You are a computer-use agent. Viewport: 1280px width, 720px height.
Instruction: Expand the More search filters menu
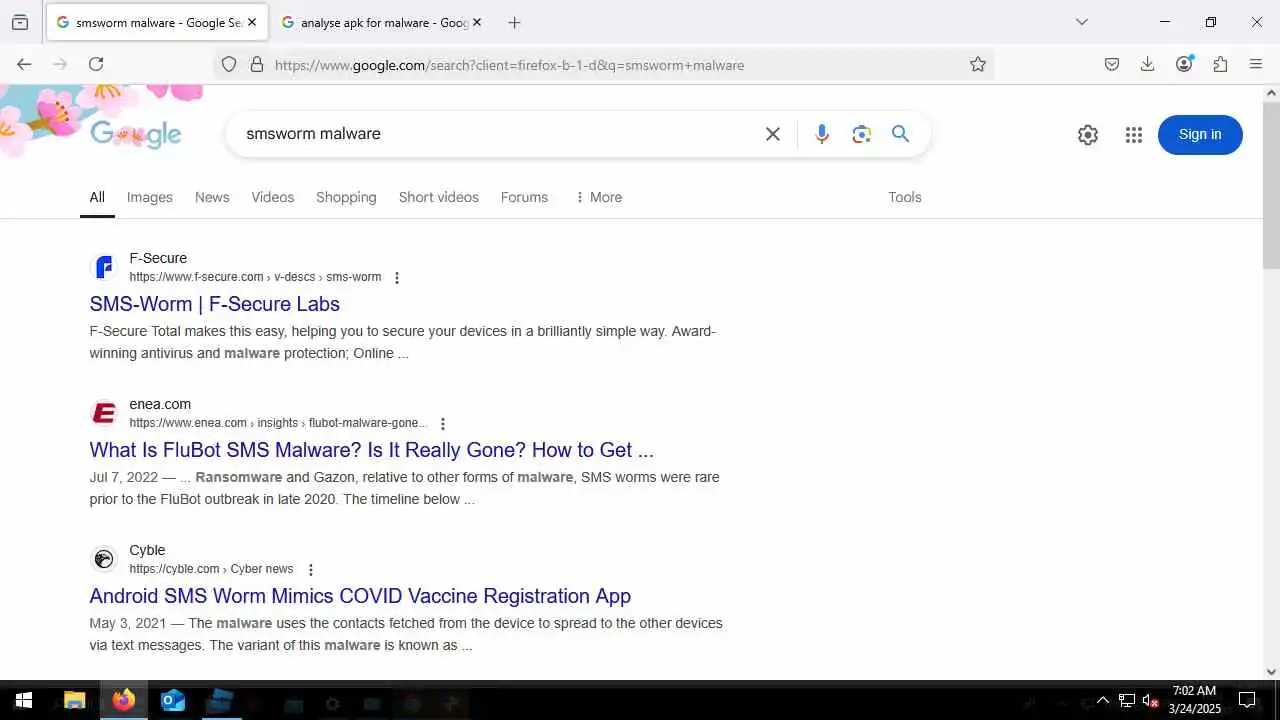[598, 197]
